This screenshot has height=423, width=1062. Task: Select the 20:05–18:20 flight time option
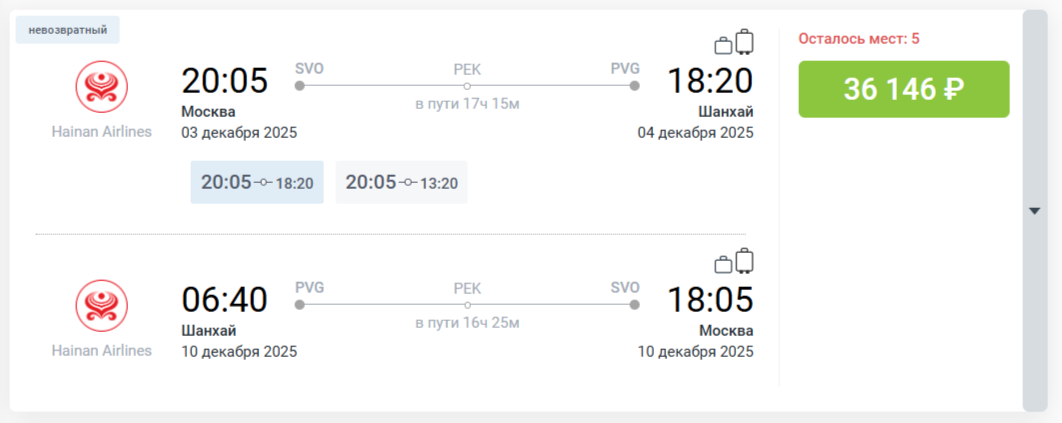(257, 183)
